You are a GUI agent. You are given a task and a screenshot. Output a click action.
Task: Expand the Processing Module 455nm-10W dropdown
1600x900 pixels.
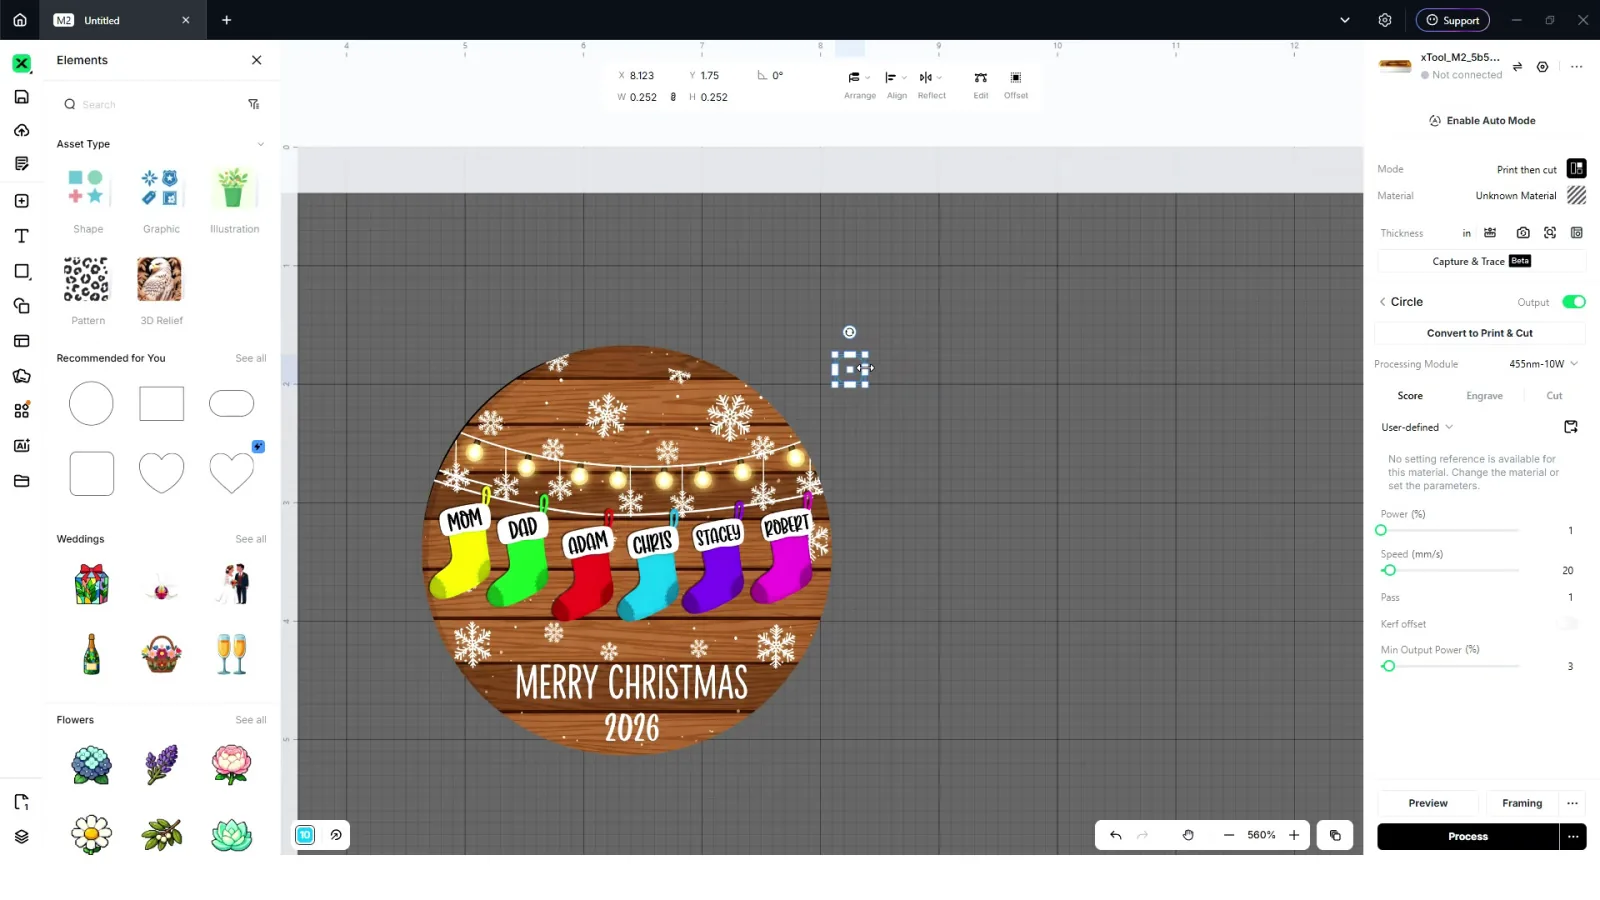pyautogui.click(x=1543, y=364)
